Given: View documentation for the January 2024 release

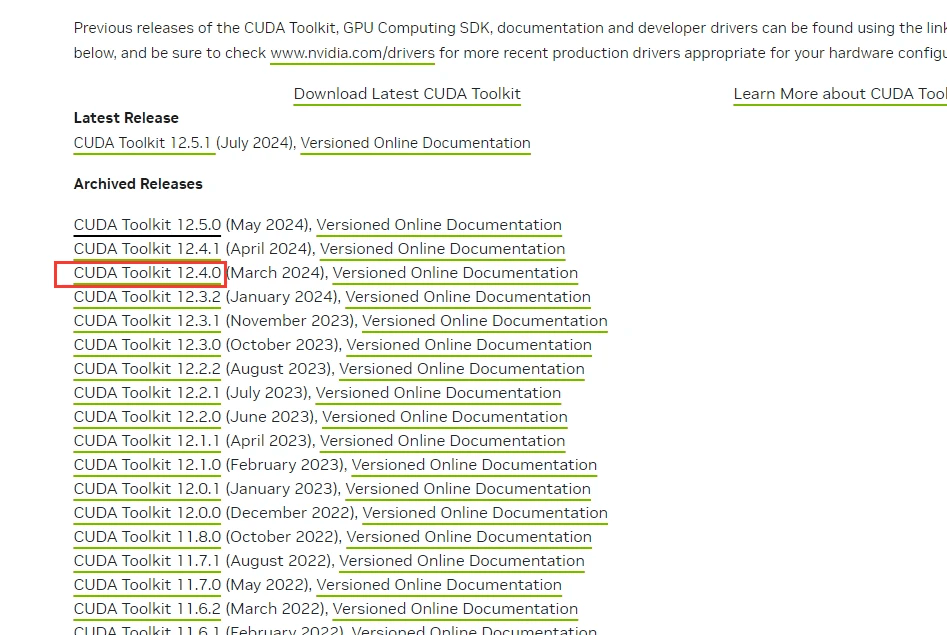Looking at the screenshot, I should point(468,297).
